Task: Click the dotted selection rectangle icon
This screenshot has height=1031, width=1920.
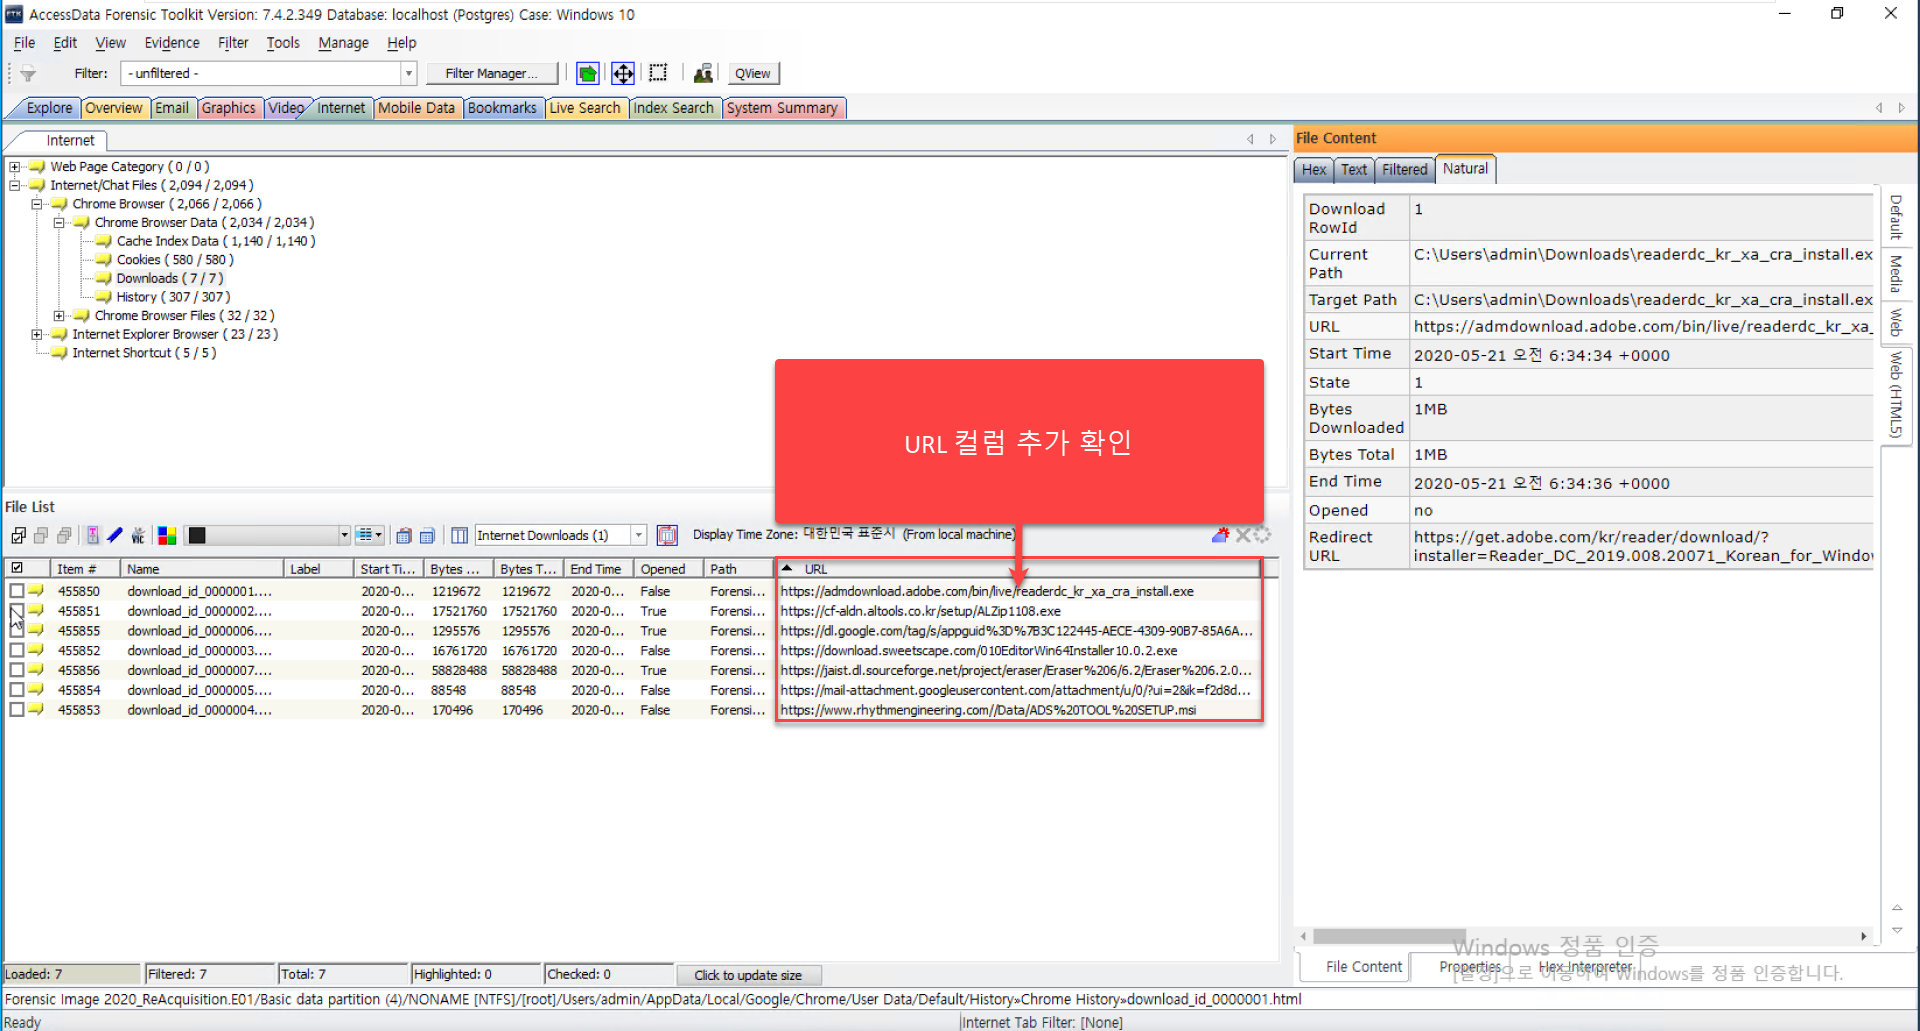Action: click(x=658, y=73)
